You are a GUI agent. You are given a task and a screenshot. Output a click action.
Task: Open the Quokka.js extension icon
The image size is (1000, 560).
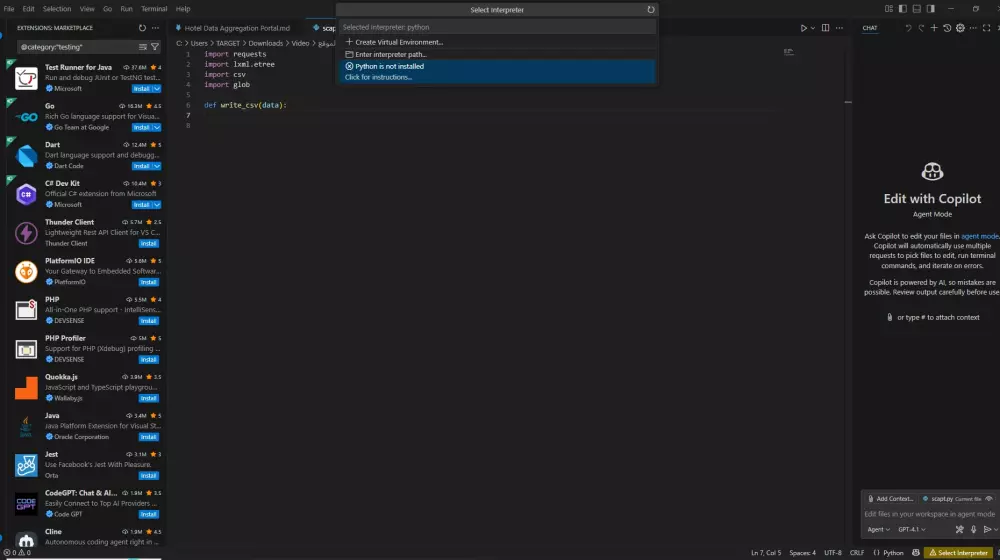pyautogui.click(x=26, y=388)
